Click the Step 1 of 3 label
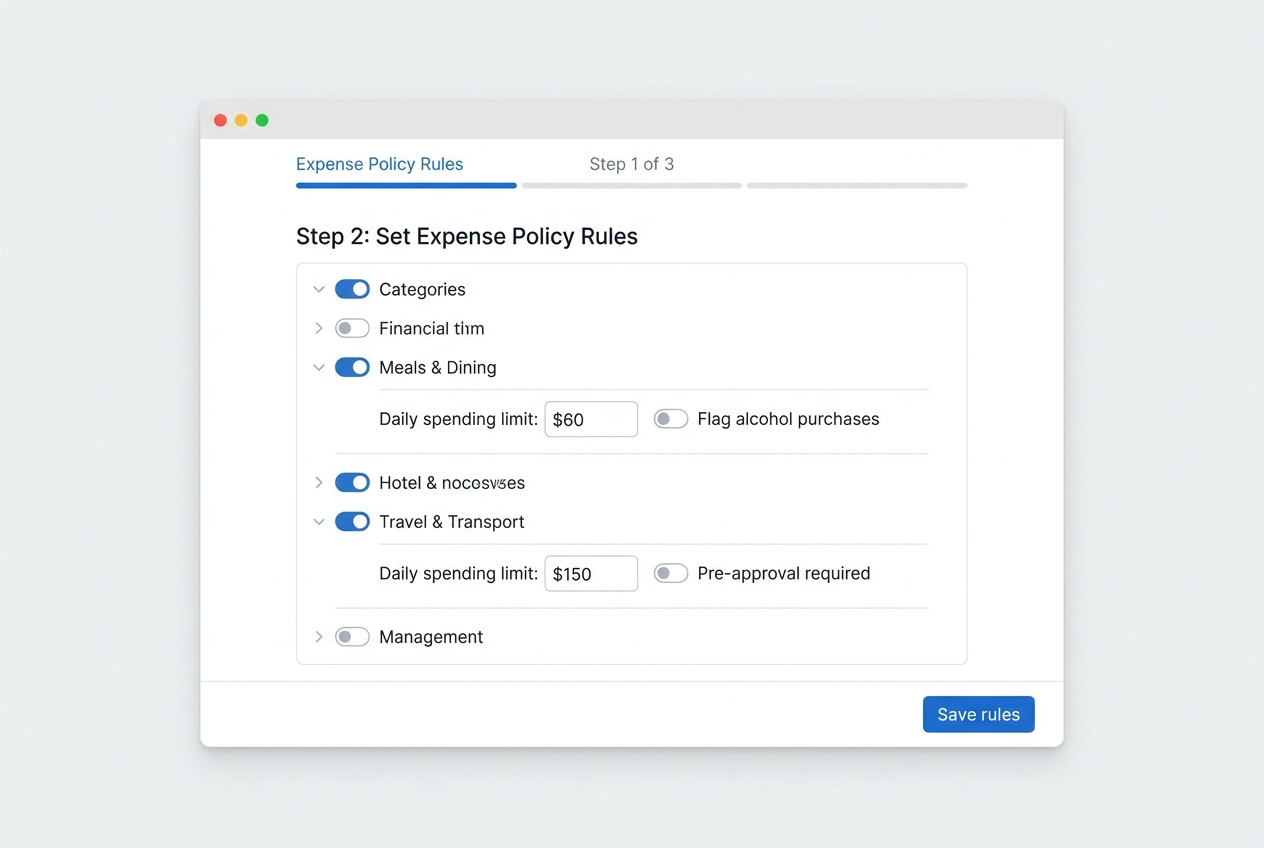The image size is (1264, 848). point(631,164)
